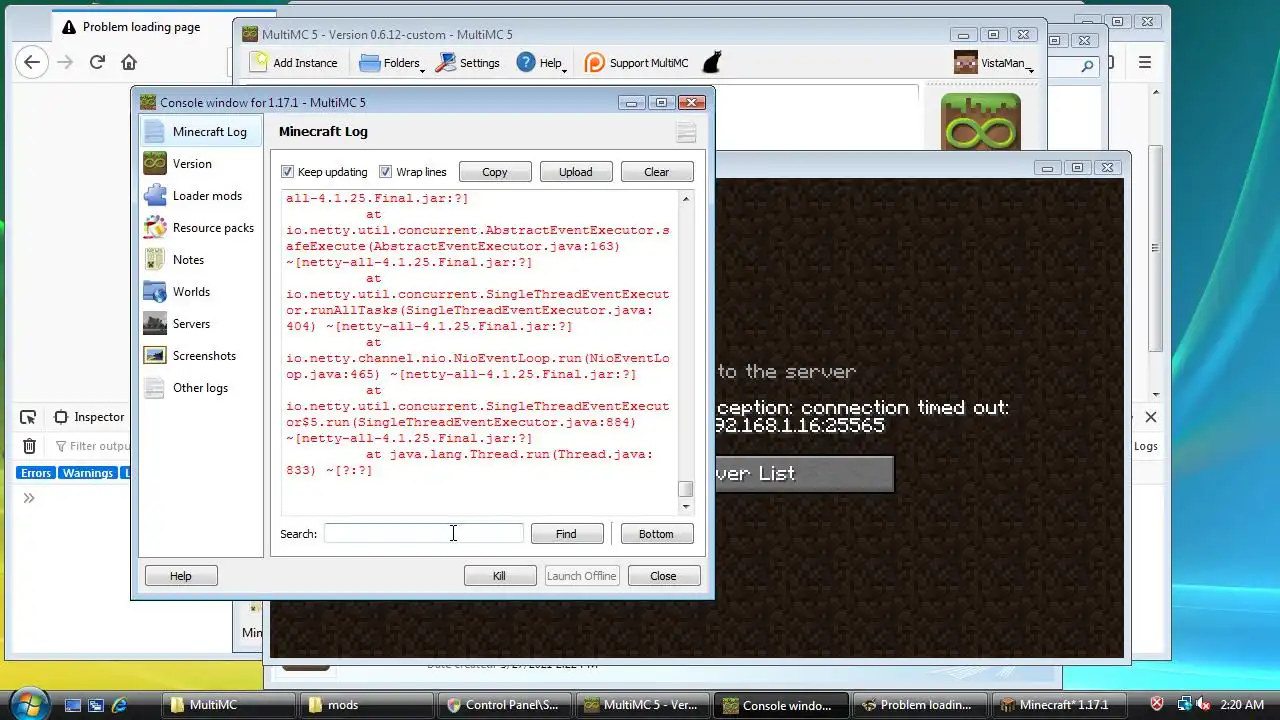Open Help in the console window

coord(181,576)
